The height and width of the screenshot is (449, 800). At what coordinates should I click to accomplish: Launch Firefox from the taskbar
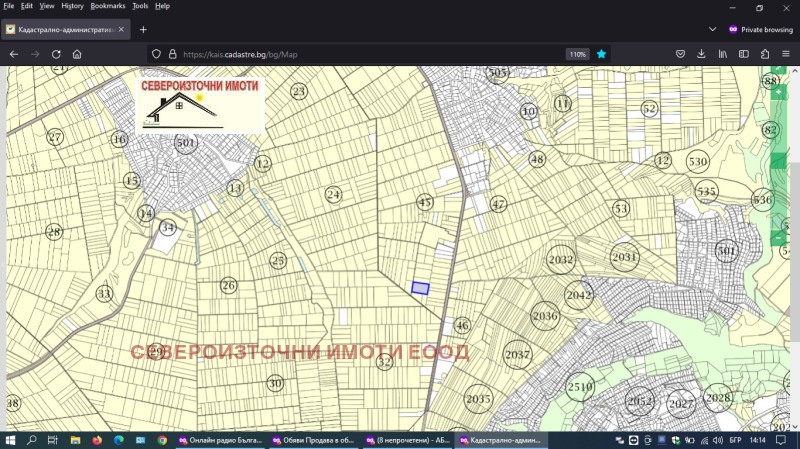click(x=97, y=440)
